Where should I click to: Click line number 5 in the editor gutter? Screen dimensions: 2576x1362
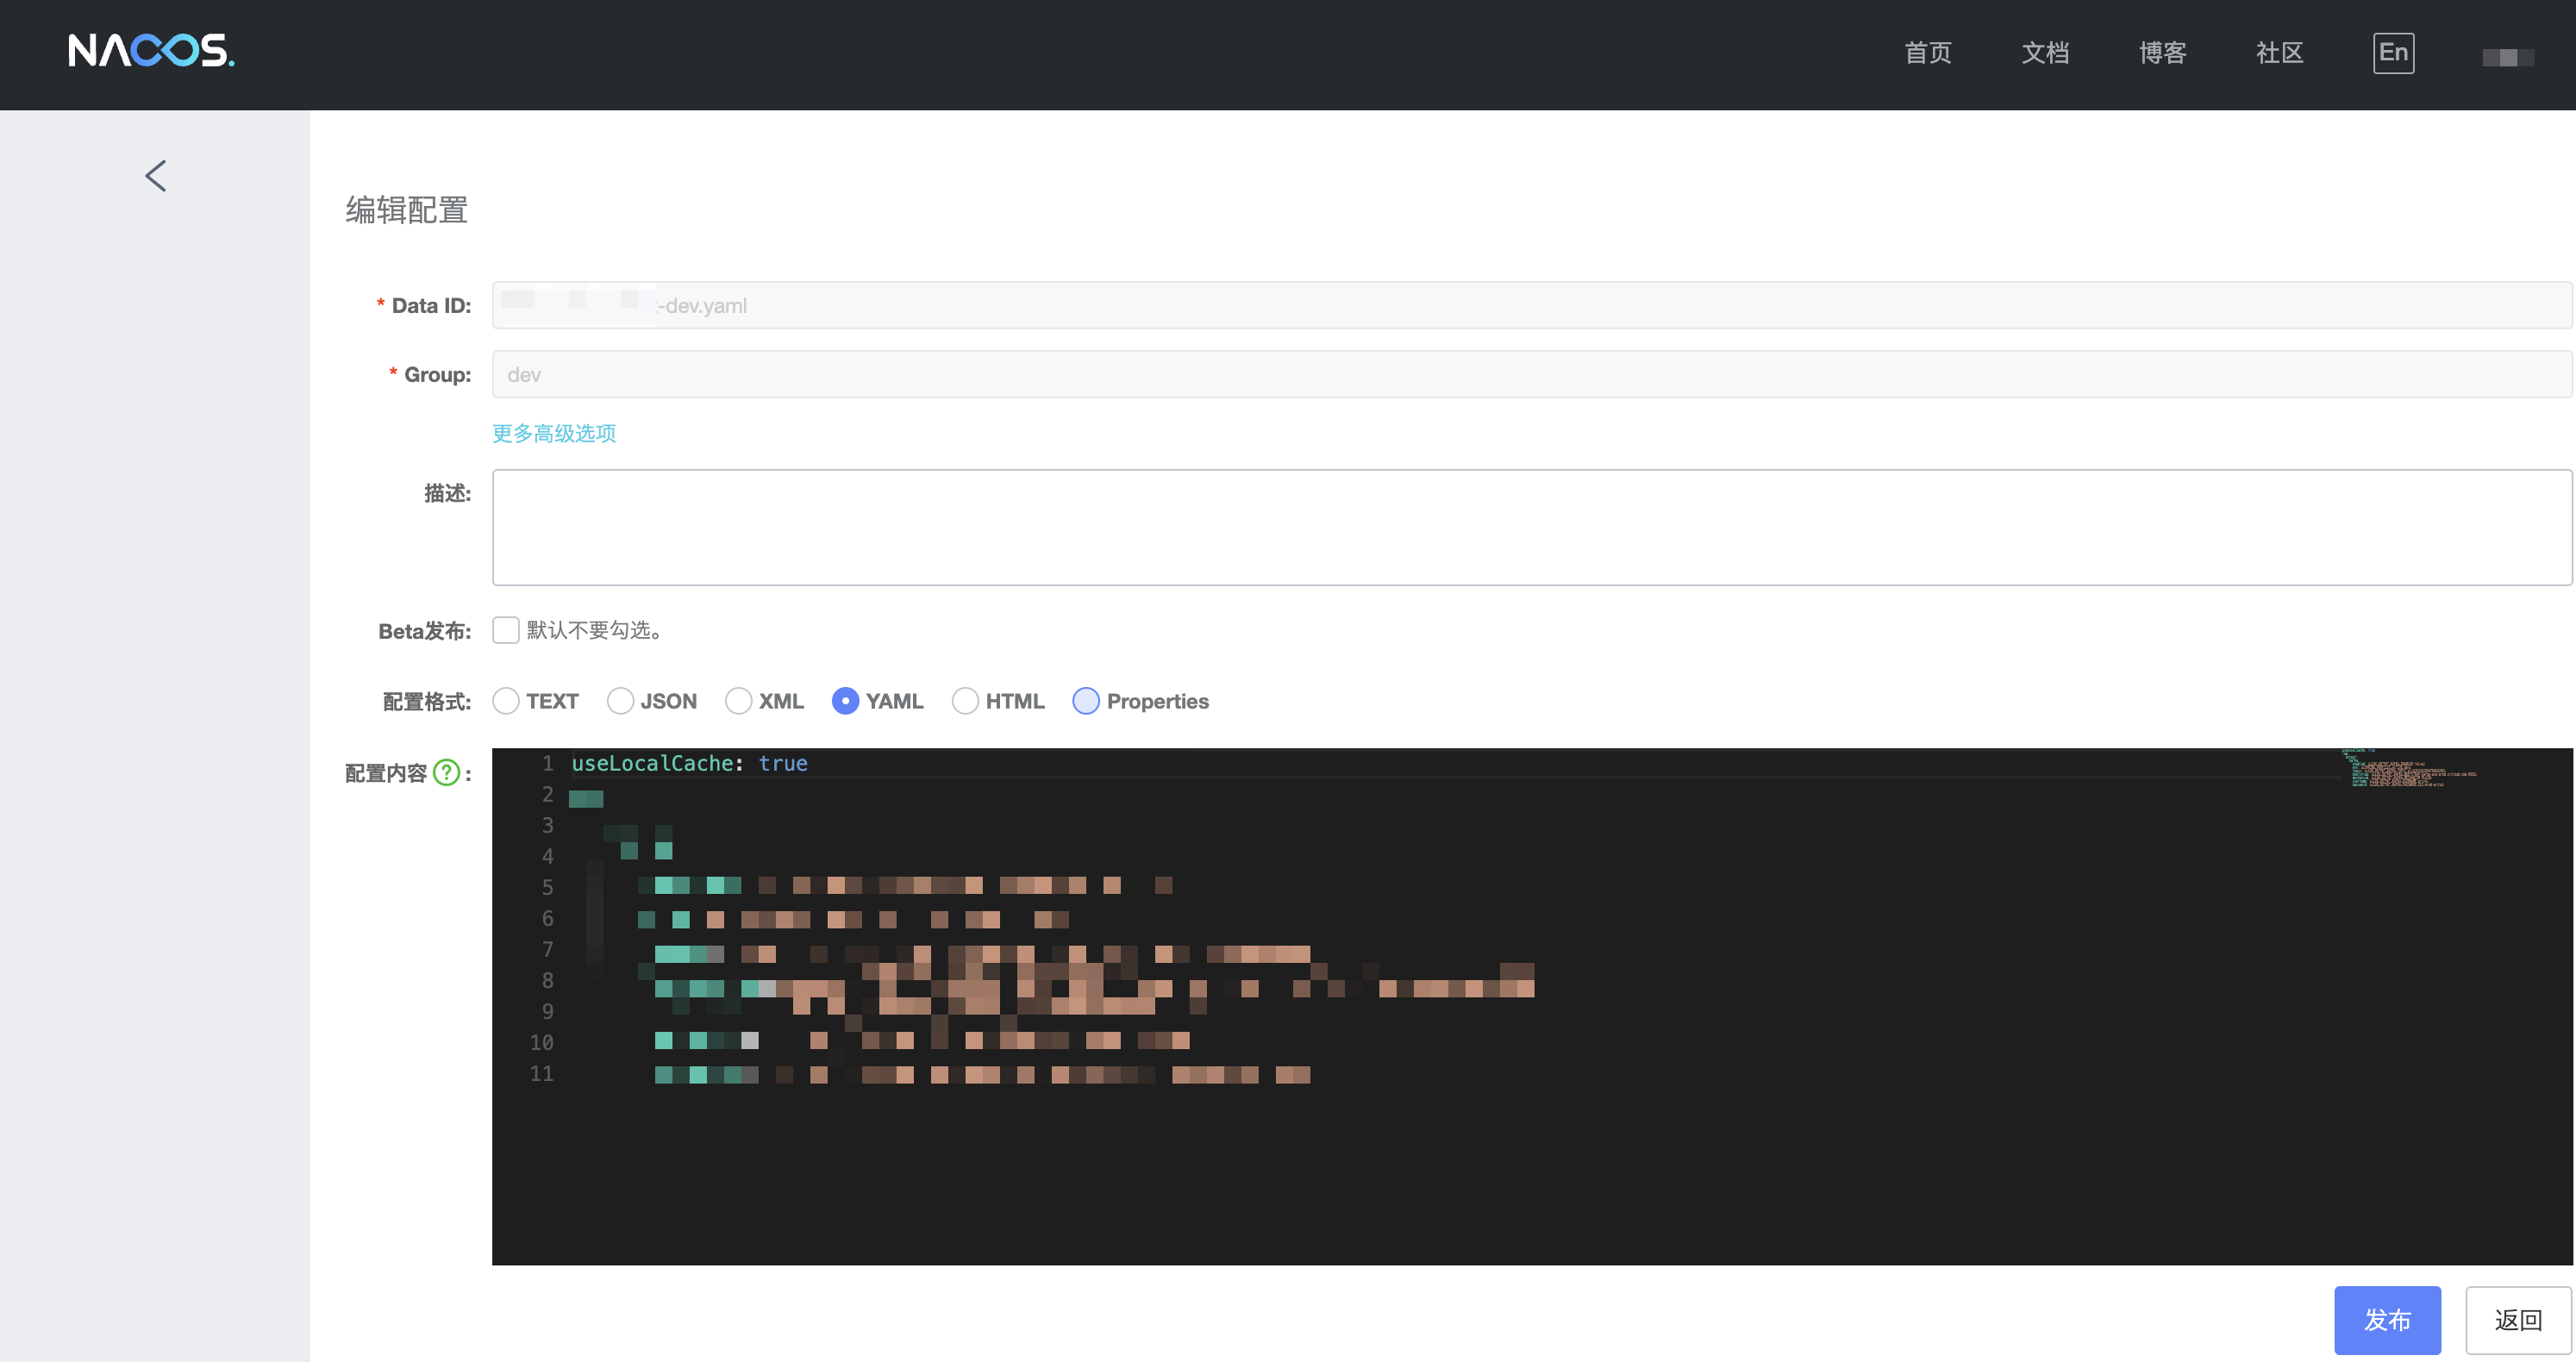pos(547,887)
